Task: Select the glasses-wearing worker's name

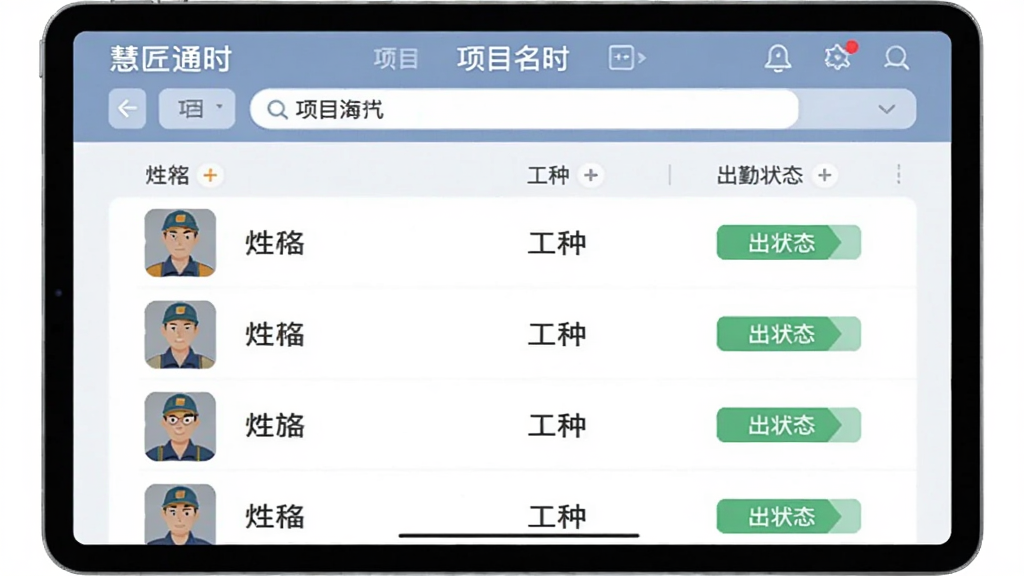Action: click(275, 426)
